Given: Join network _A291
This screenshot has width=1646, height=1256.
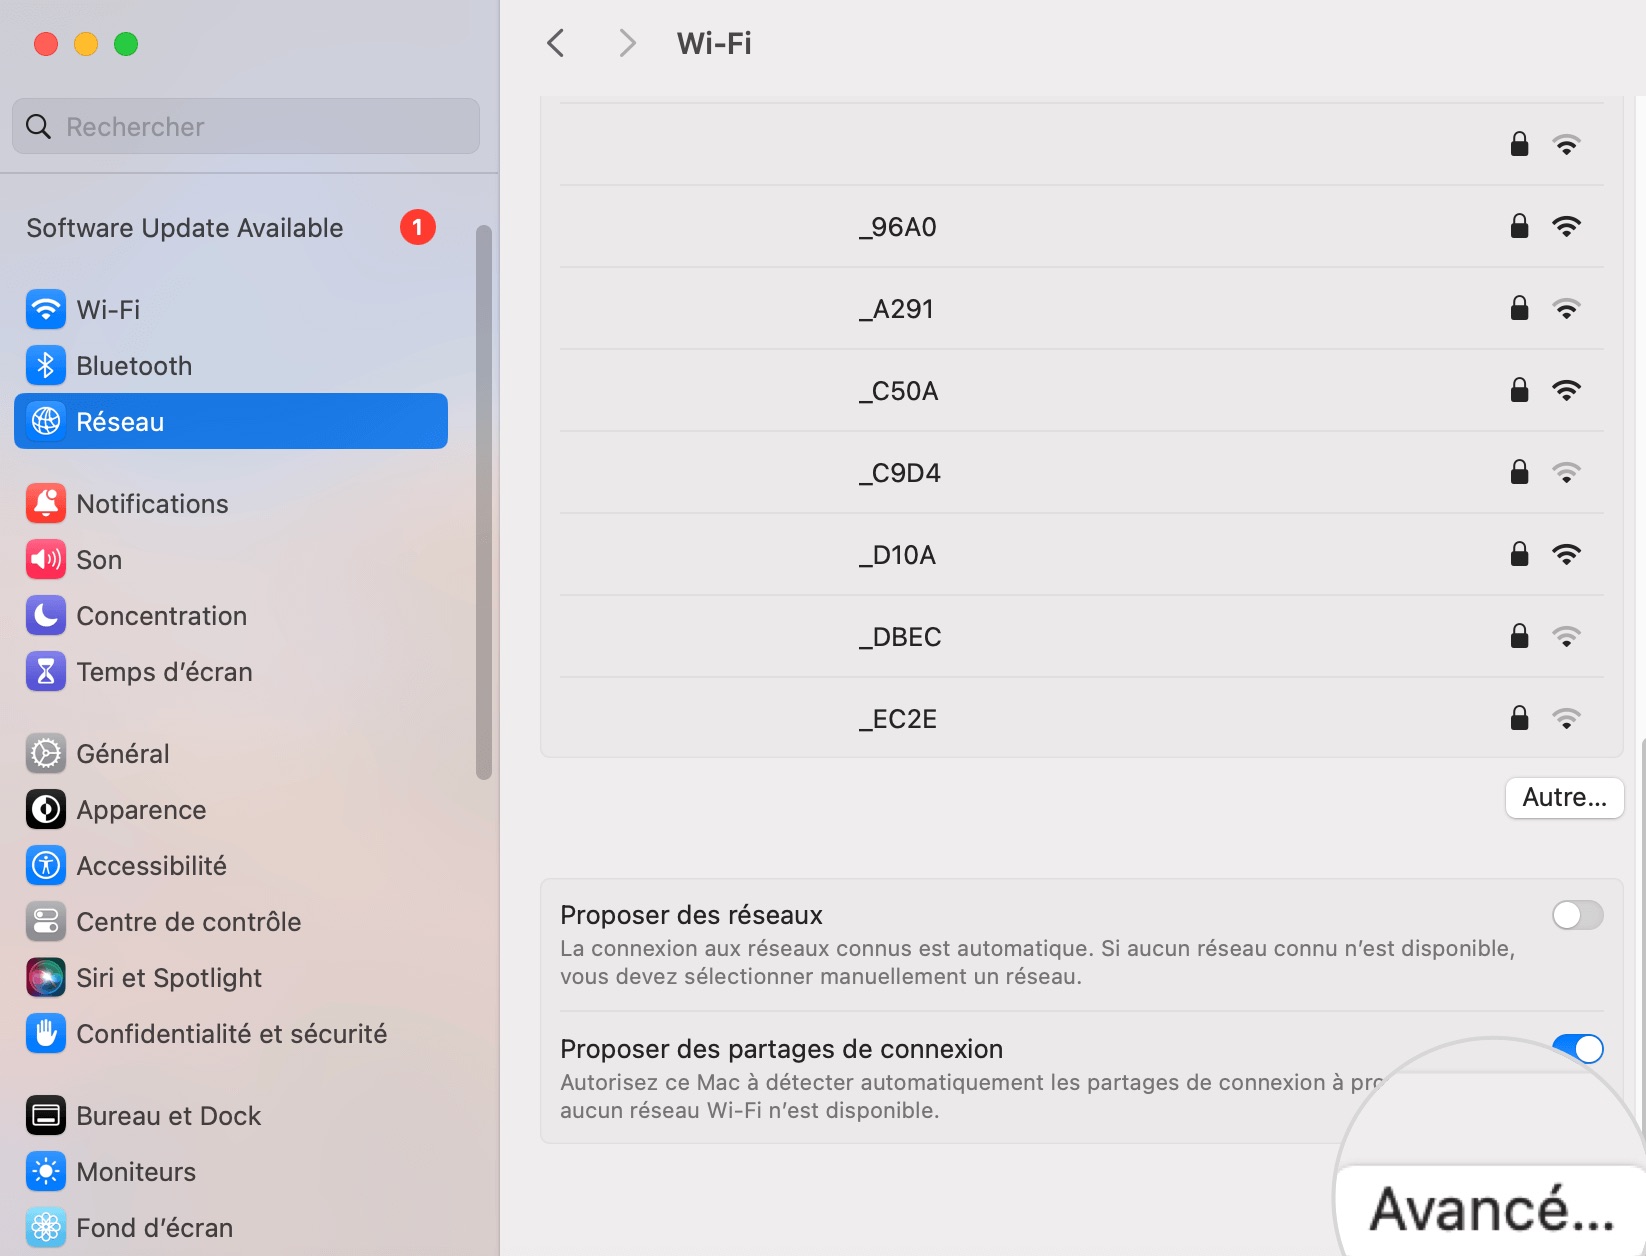Looking at the screenshot, I should point(1081,308).
